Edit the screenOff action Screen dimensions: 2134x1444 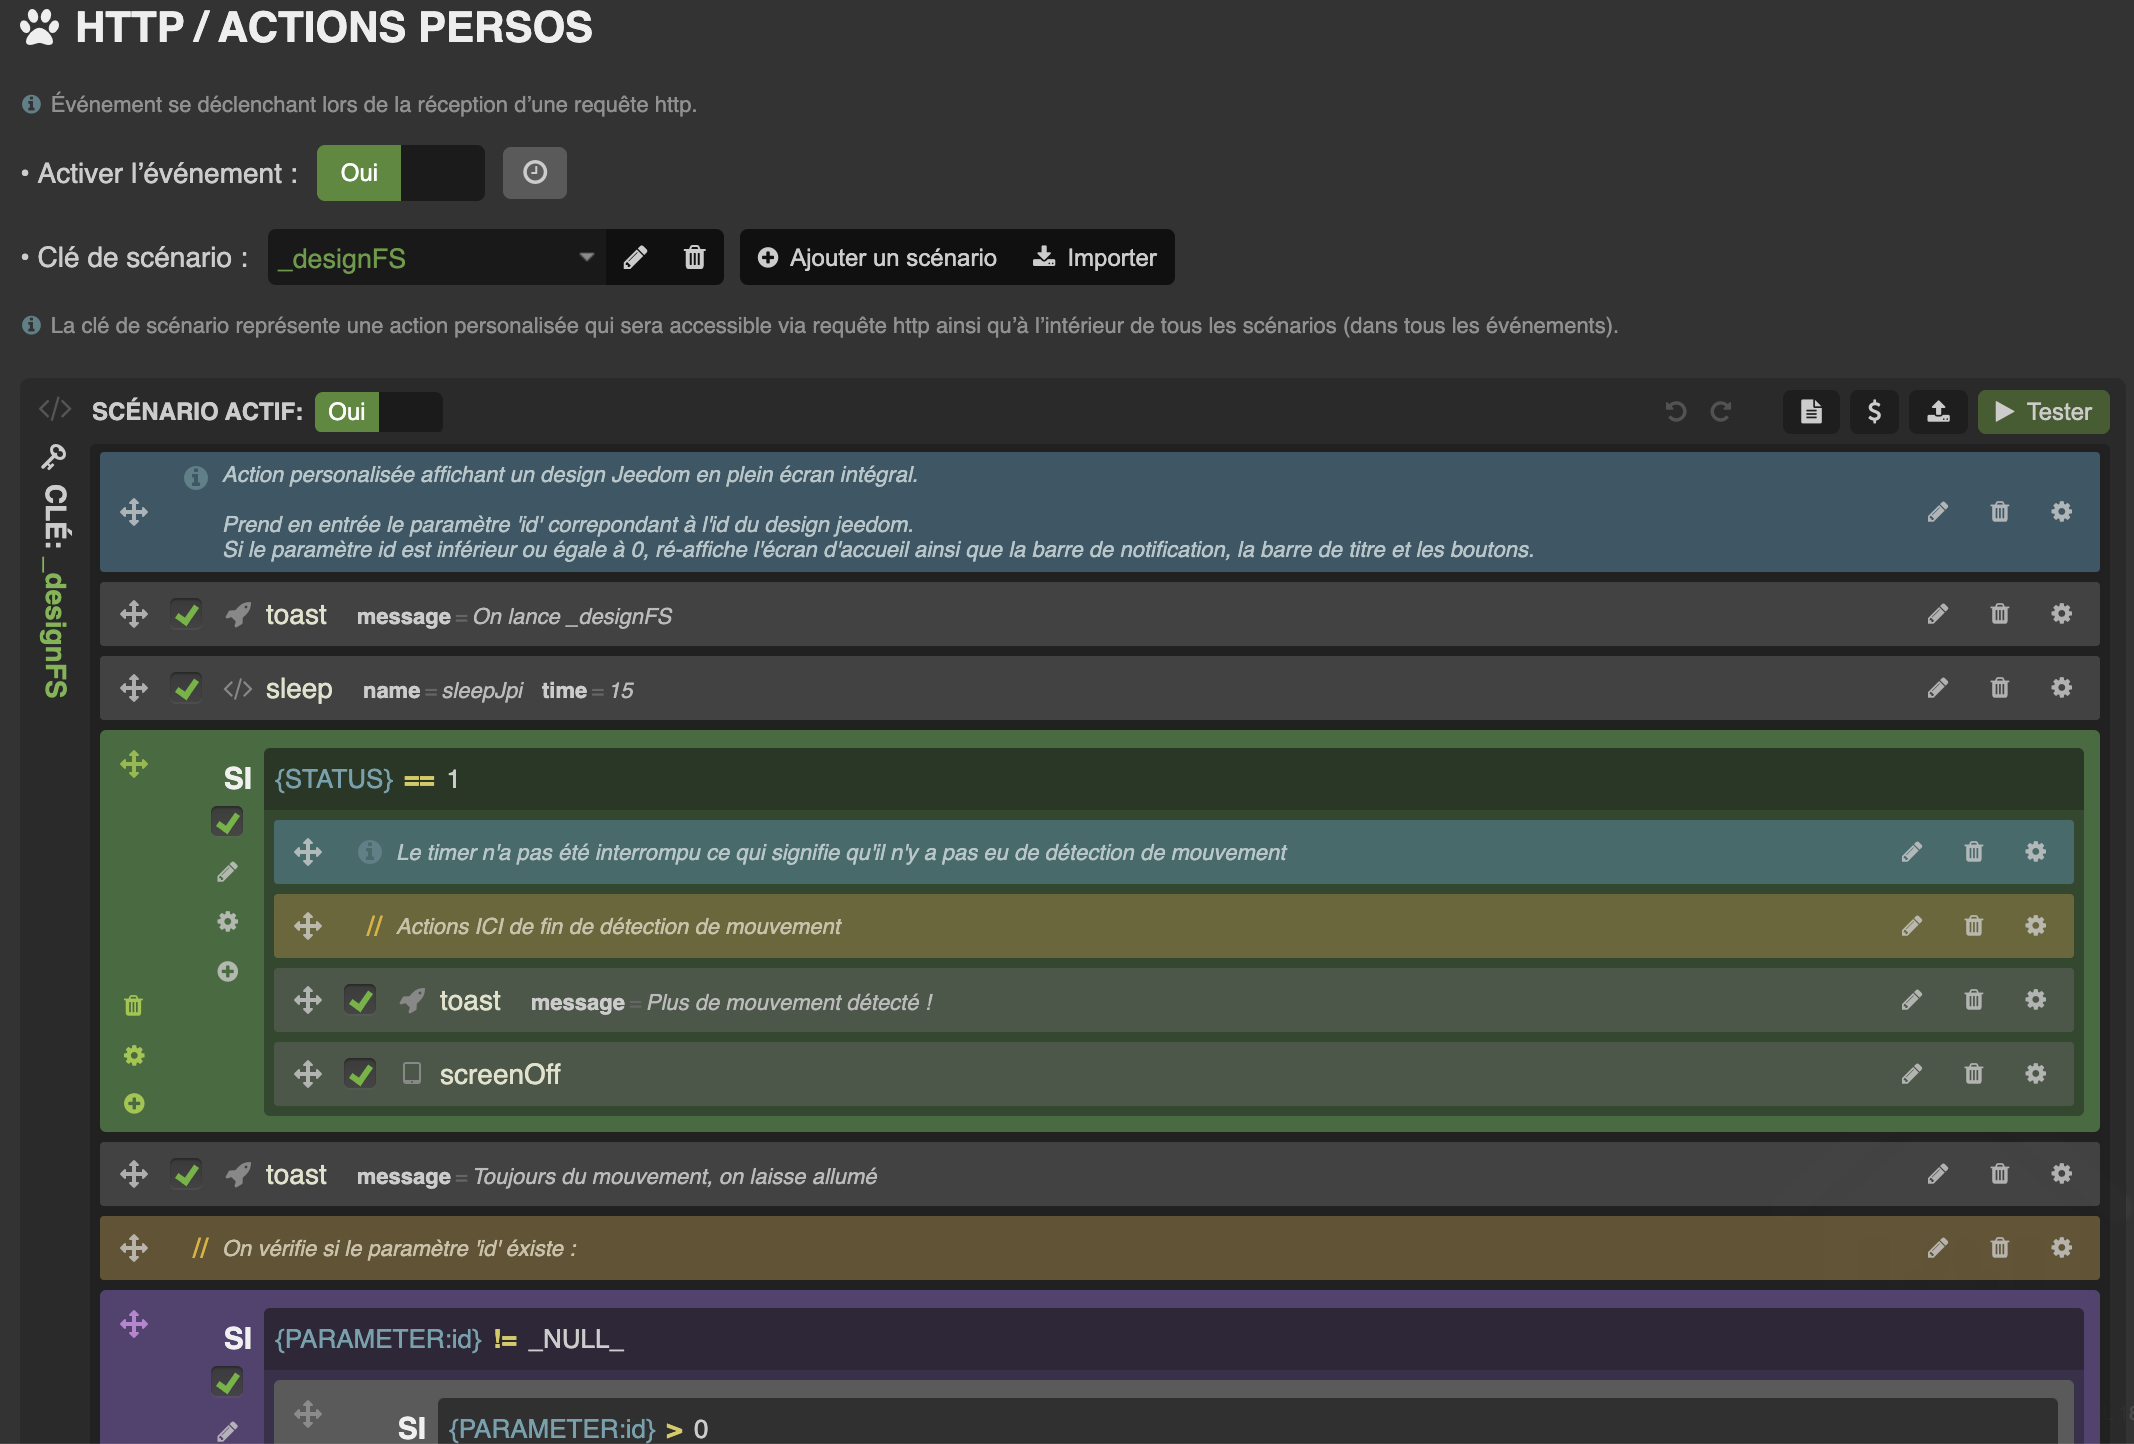(x=1912, y=1074)
